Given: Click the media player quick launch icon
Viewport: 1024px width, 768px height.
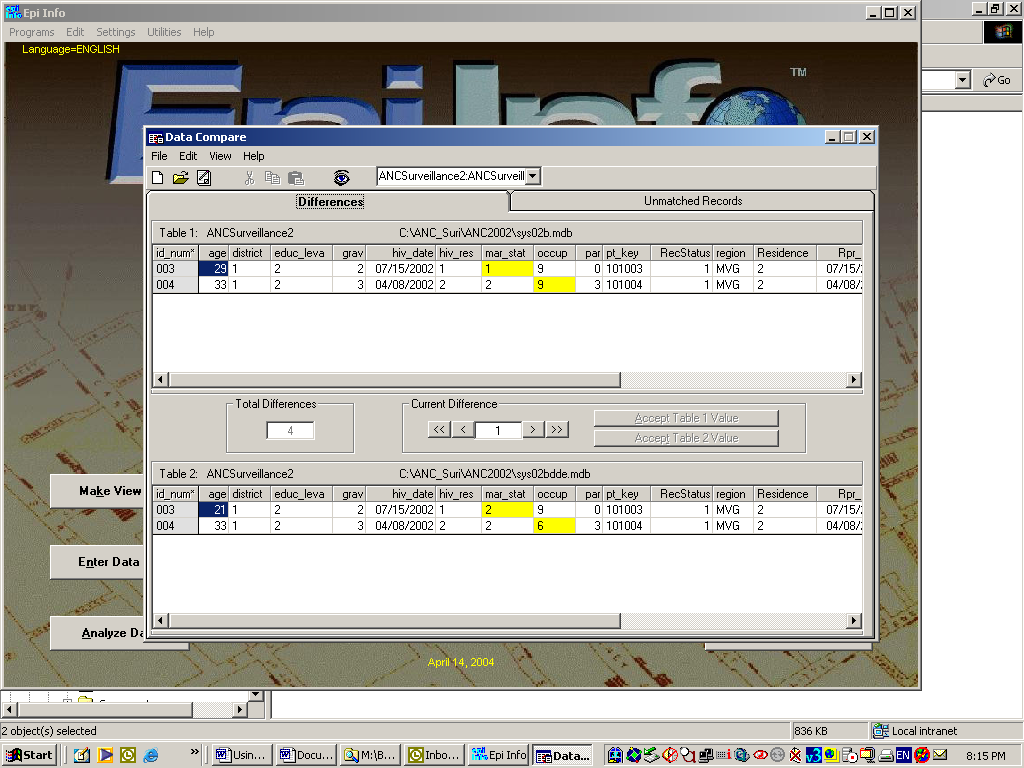Looking at the screenshot, I should 105,756.
